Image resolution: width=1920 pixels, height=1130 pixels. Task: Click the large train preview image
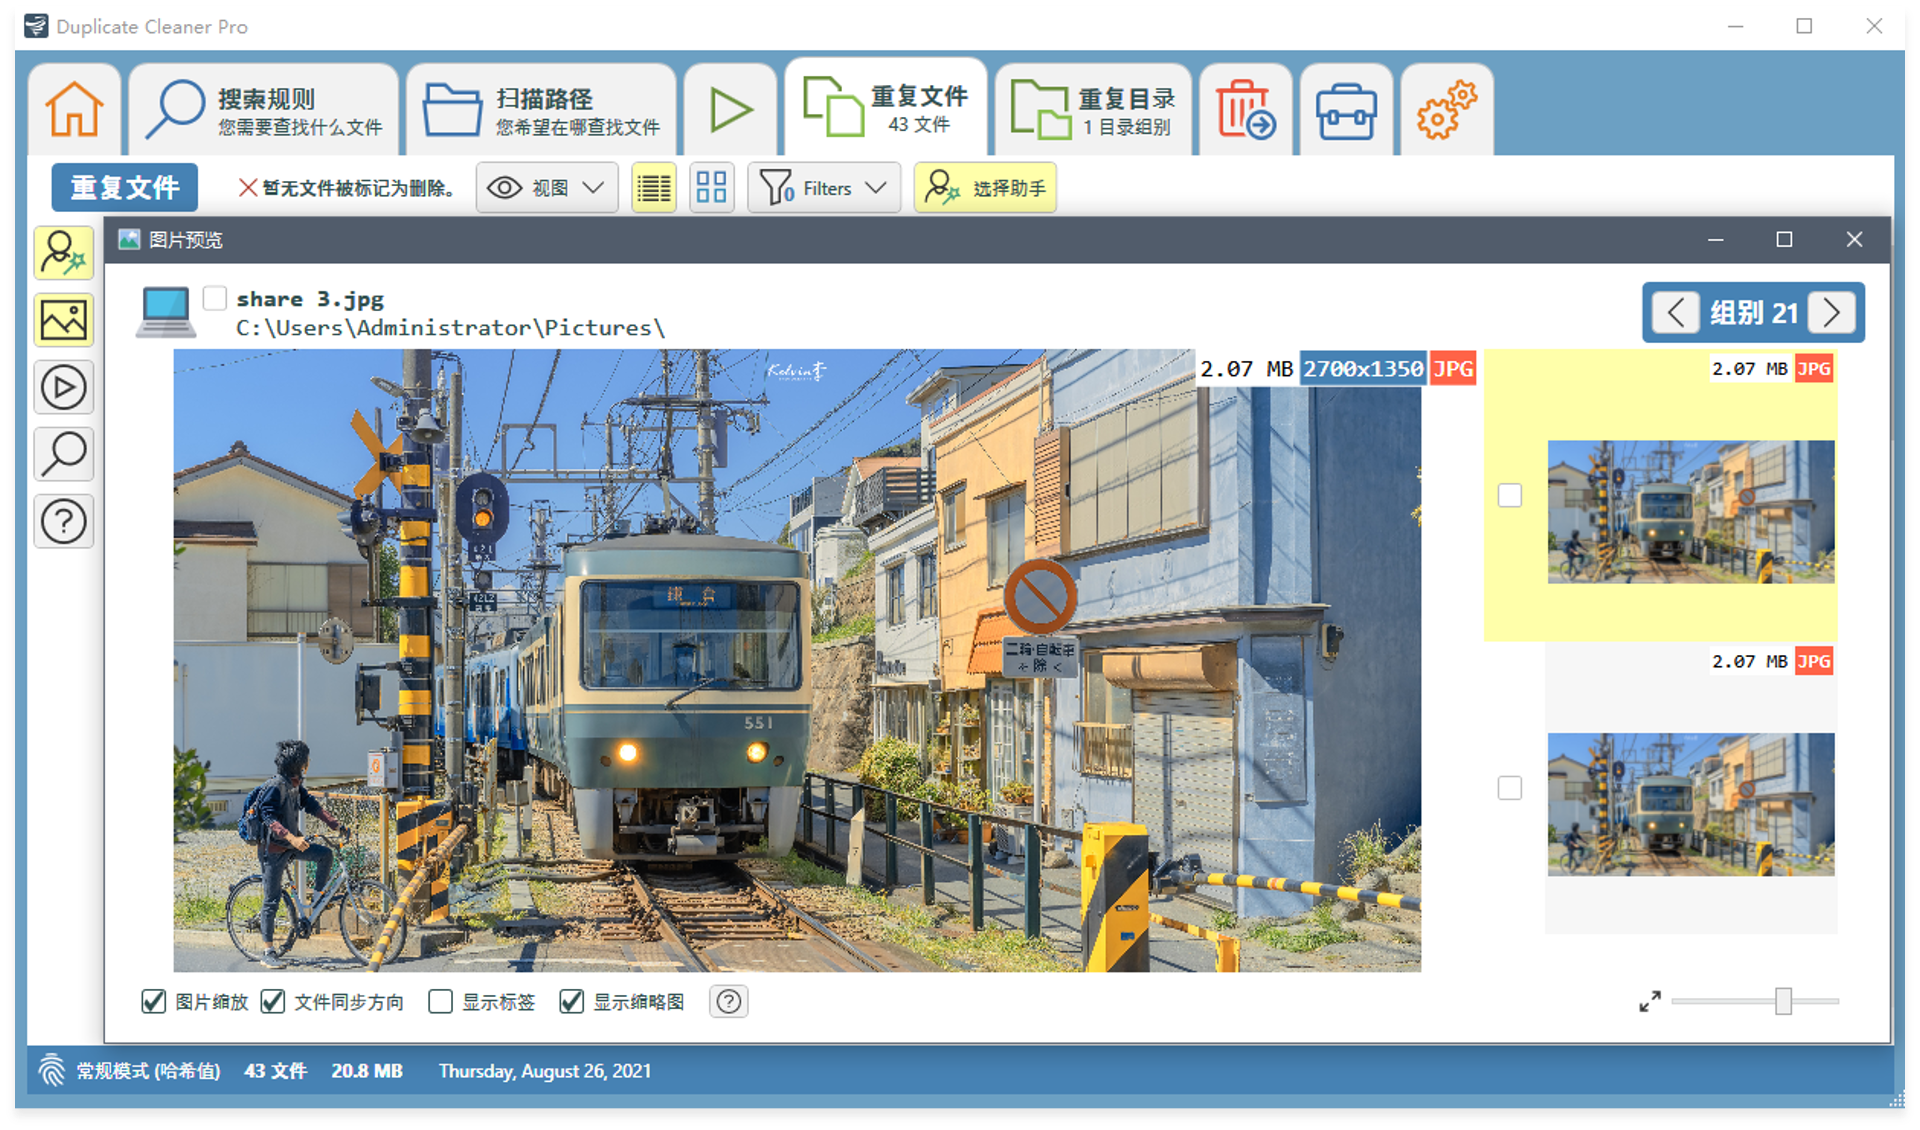[797, 660]
